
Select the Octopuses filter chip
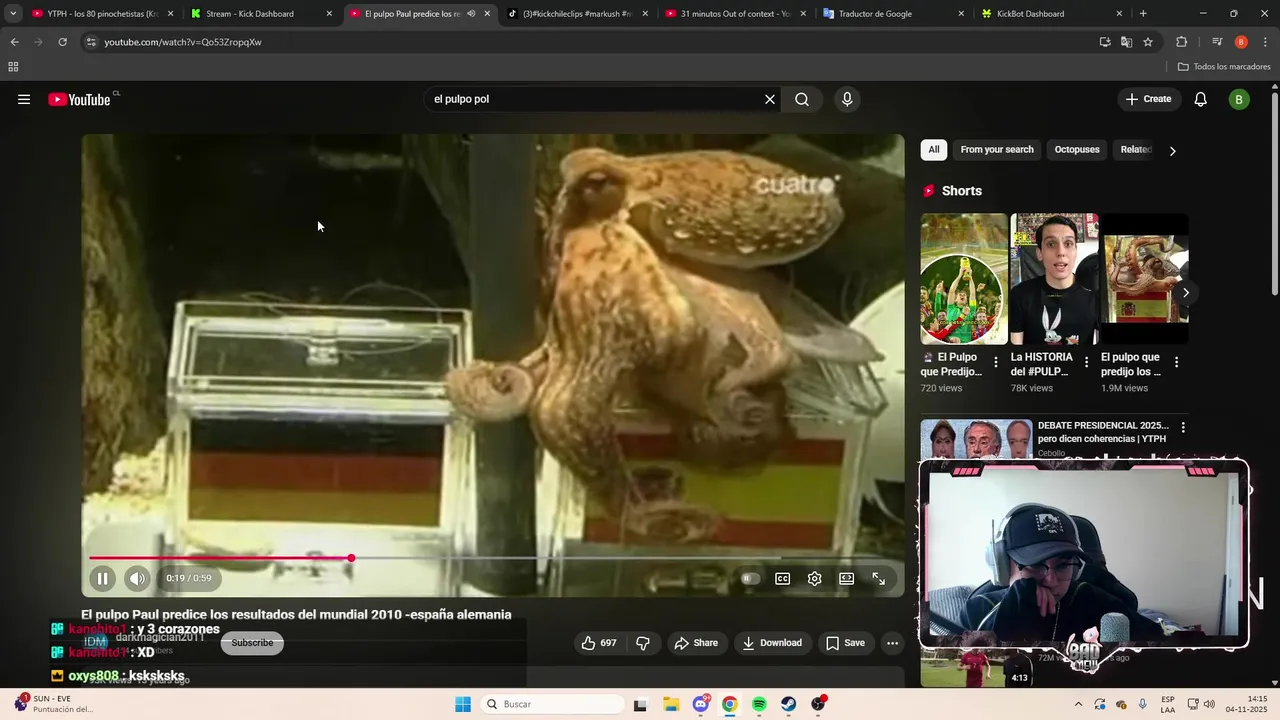pyautogui.click(x=1077, y=150)
